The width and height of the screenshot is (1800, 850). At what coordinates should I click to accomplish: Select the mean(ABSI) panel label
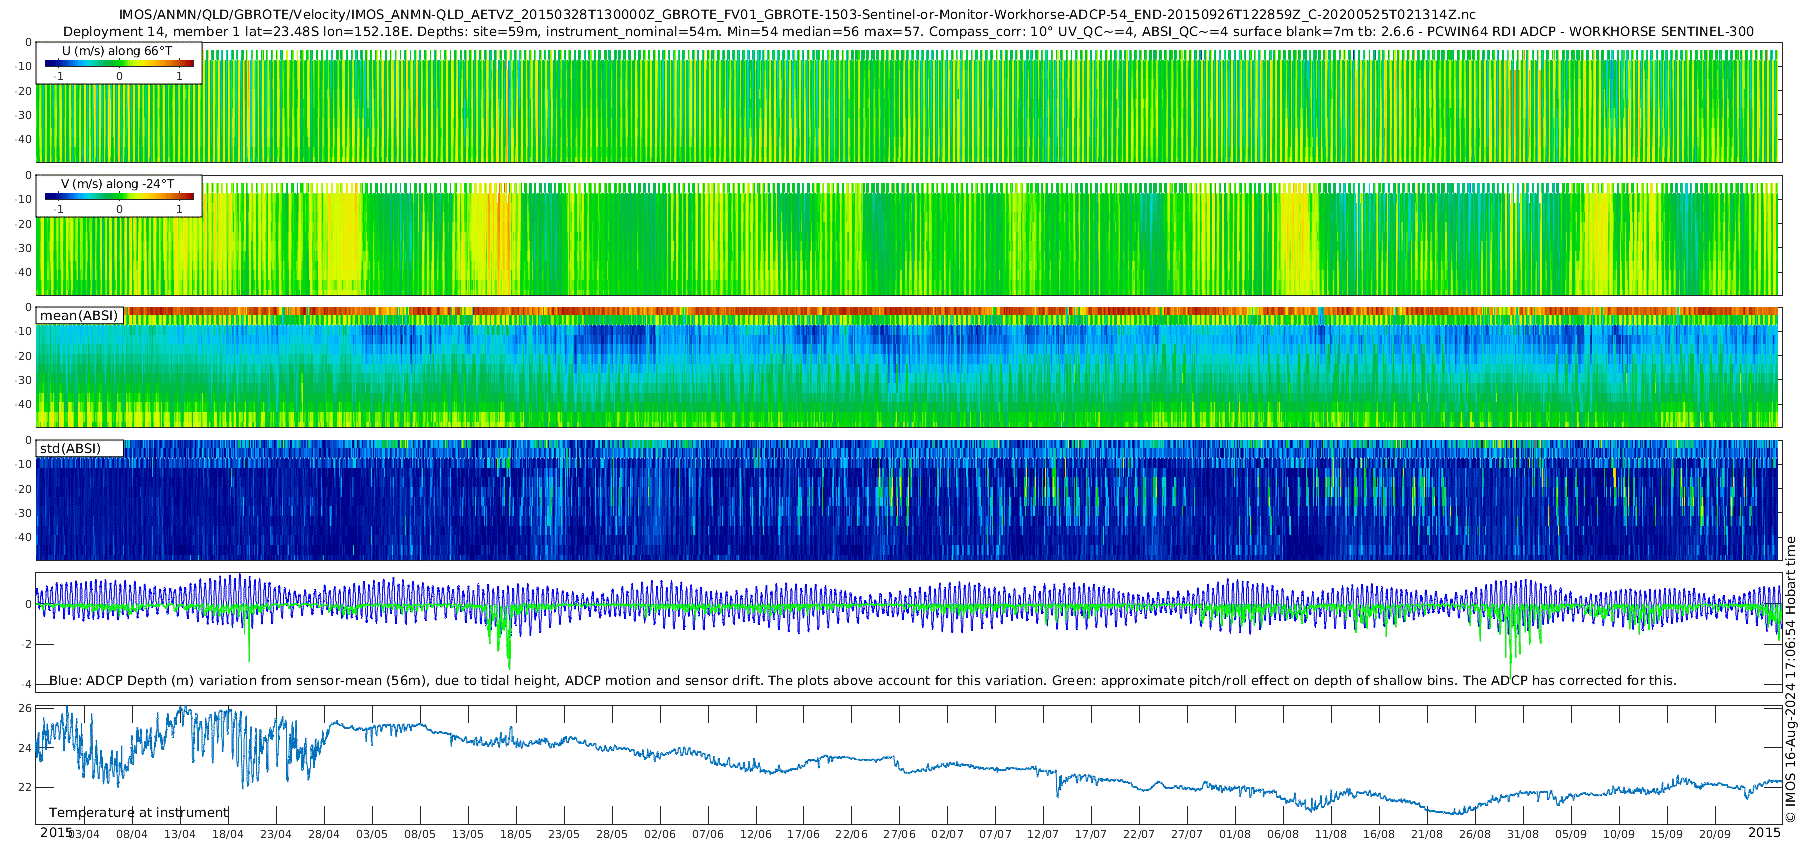click(x=79, y=316)
